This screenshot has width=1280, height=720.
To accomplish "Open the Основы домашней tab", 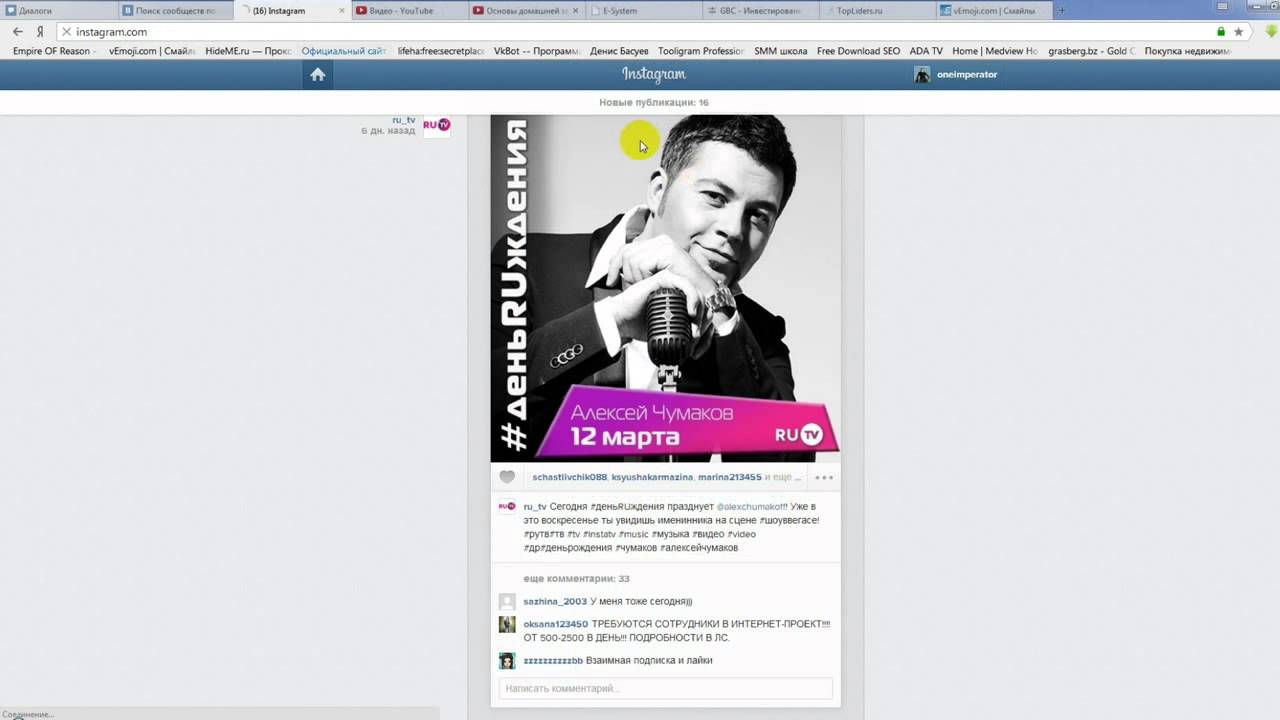I will (x=527, y=10).
